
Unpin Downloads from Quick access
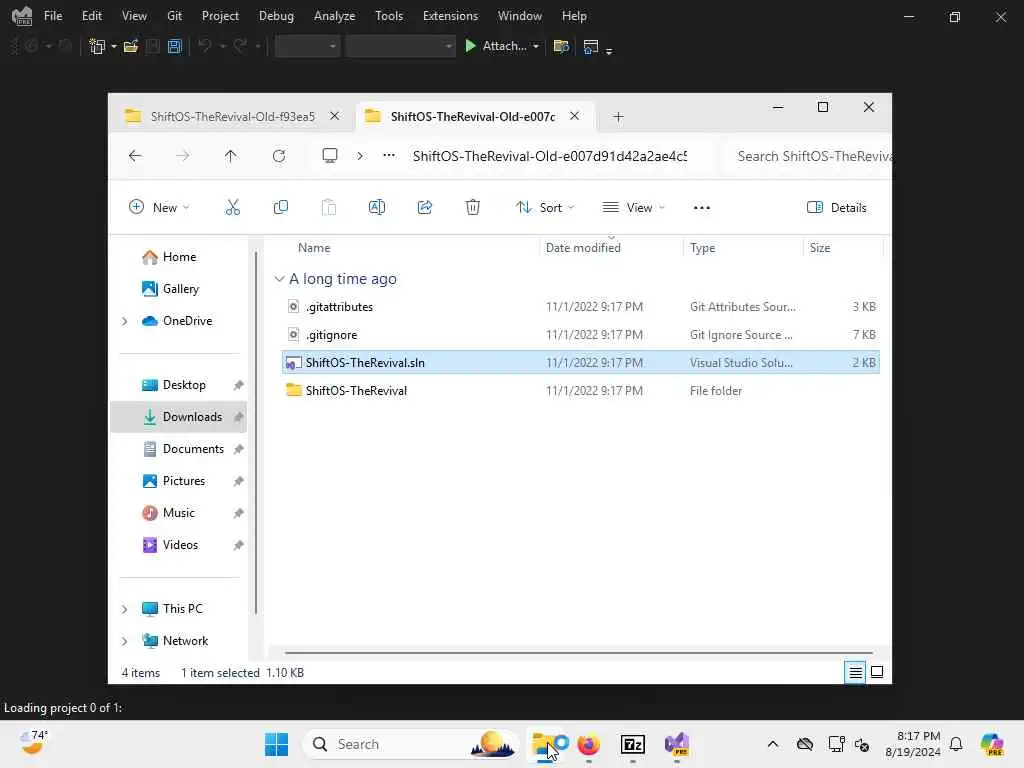(x=238, y=417)
